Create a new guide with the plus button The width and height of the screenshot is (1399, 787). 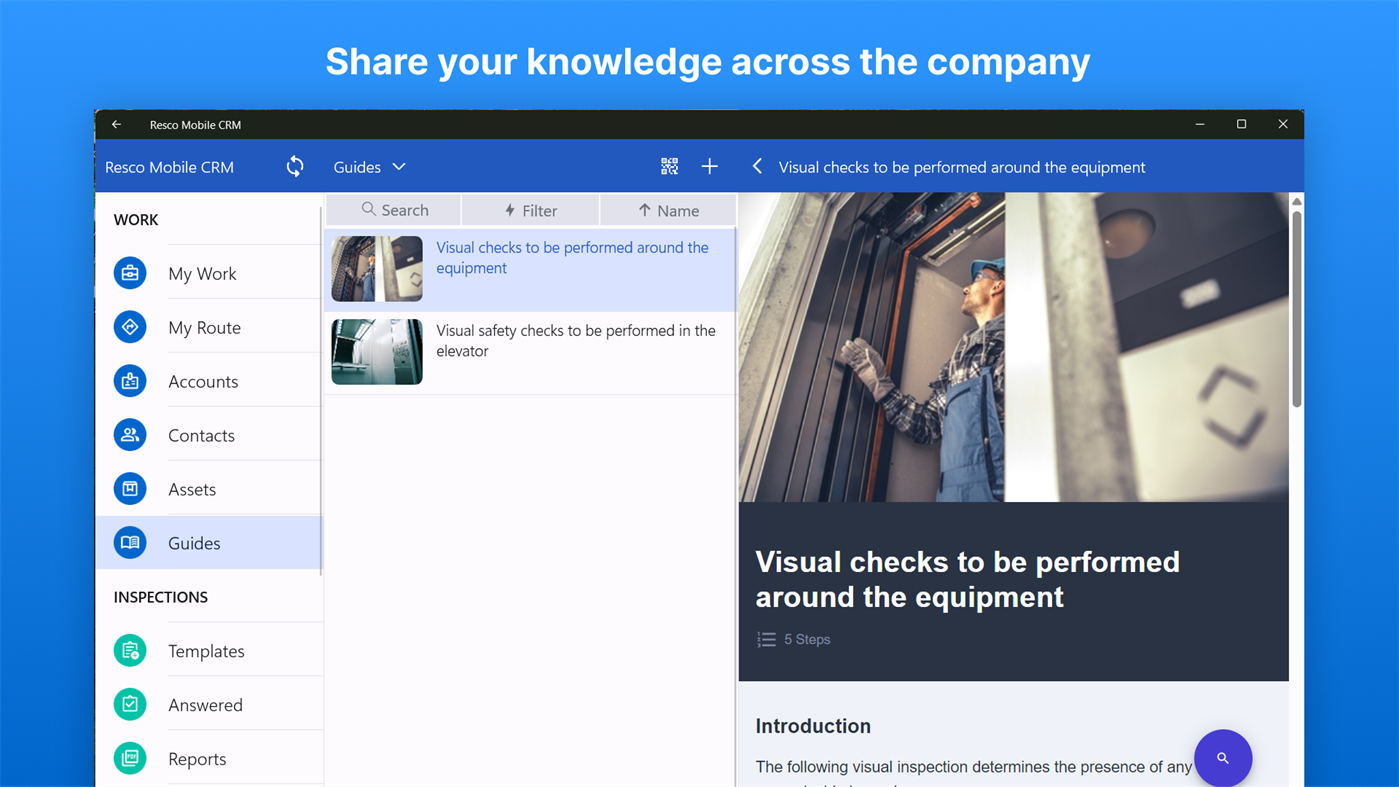click(710, 166)
